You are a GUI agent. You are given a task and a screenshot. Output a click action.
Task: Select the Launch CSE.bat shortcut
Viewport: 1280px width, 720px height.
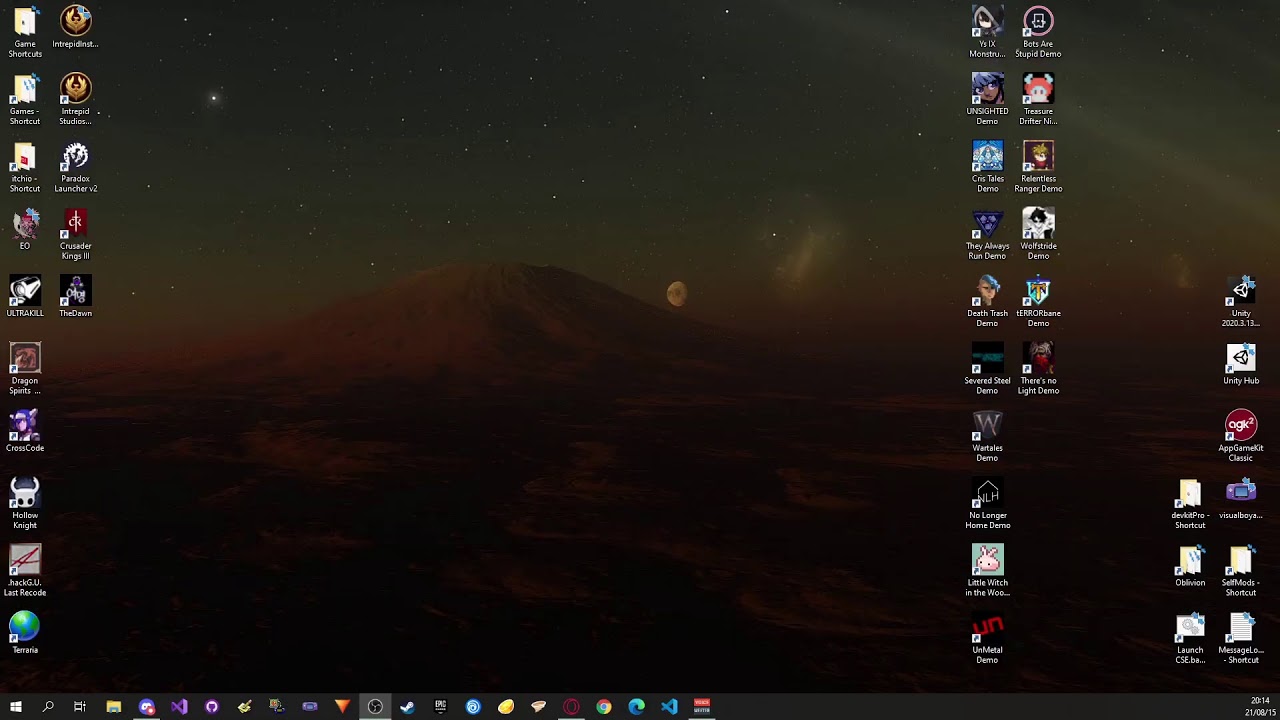tap(1190, 637)
